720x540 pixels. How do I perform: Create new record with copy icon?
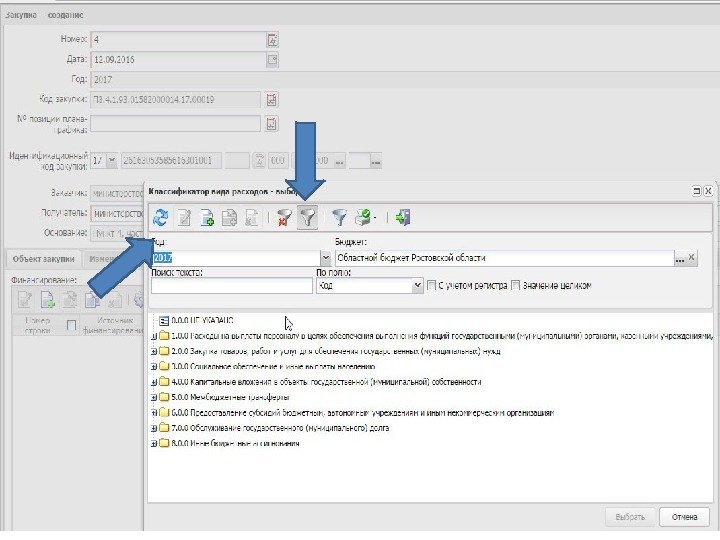coord(229,217)
